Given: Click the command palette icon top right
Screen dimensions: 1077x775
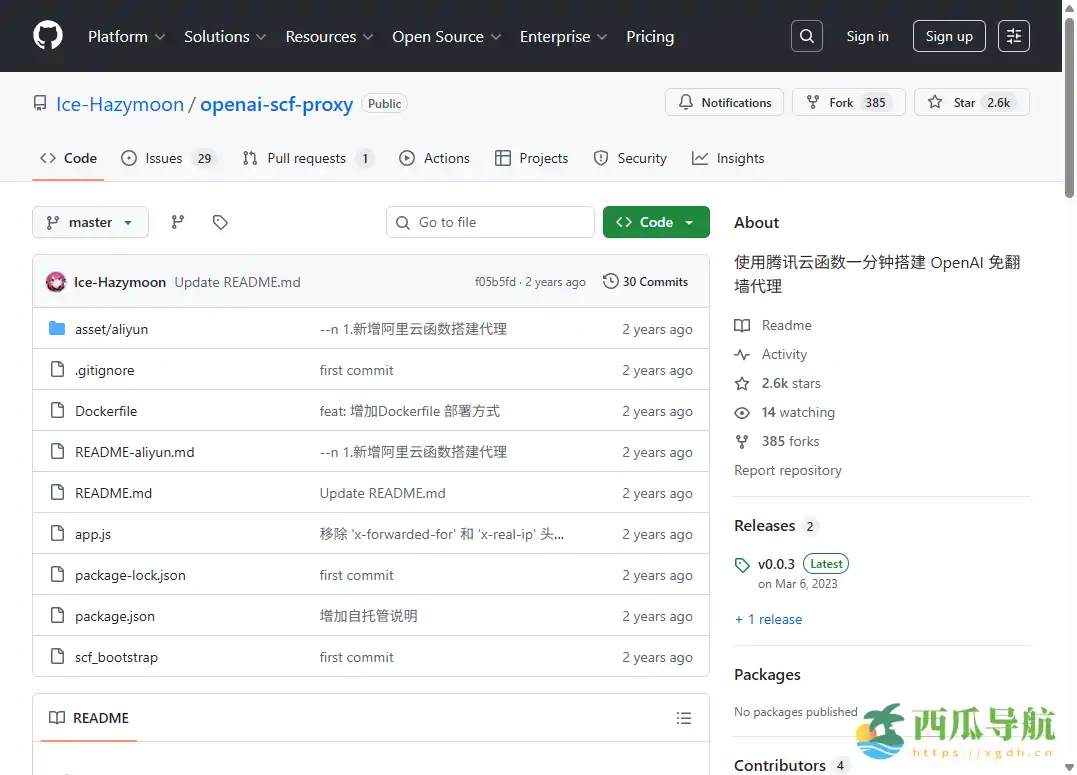Looking at the screenshot, I should pyautogui.click(x=1014, y=36).
